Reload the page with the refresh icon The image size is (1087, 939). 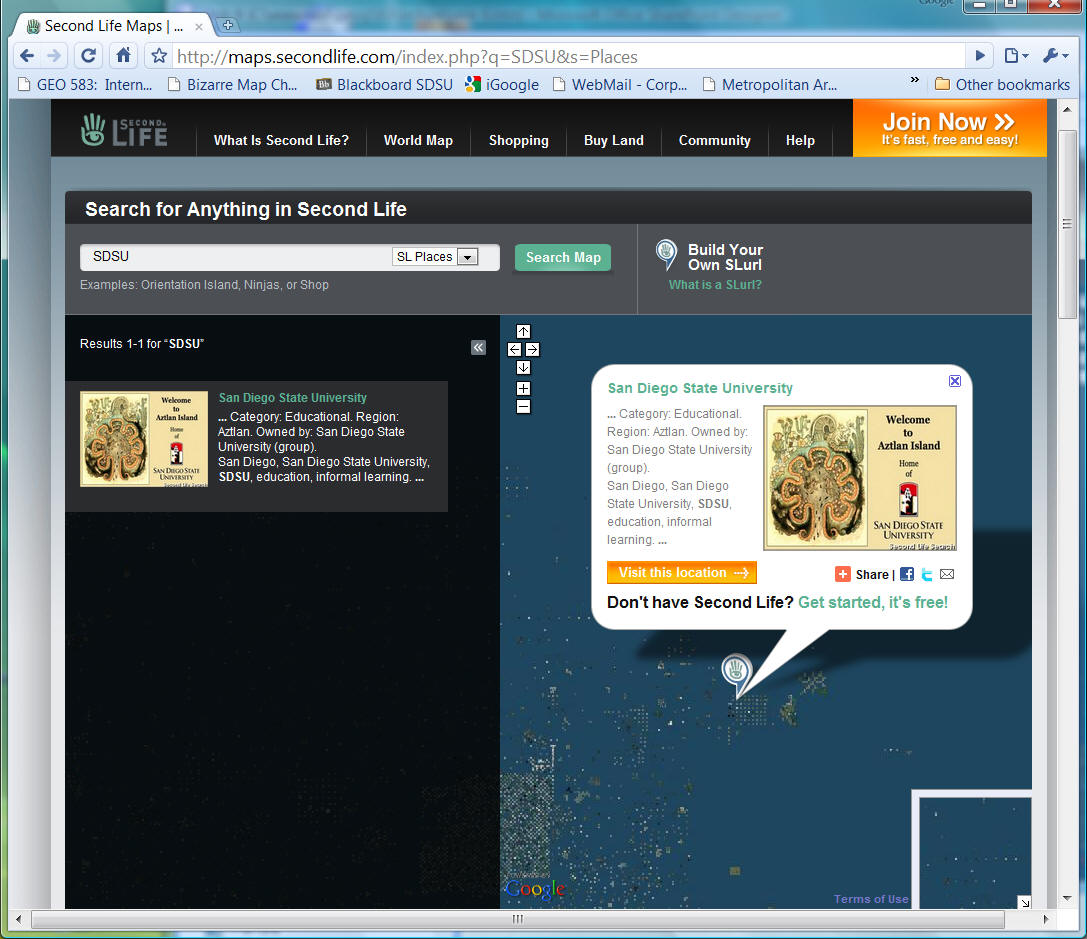[88, 55]
